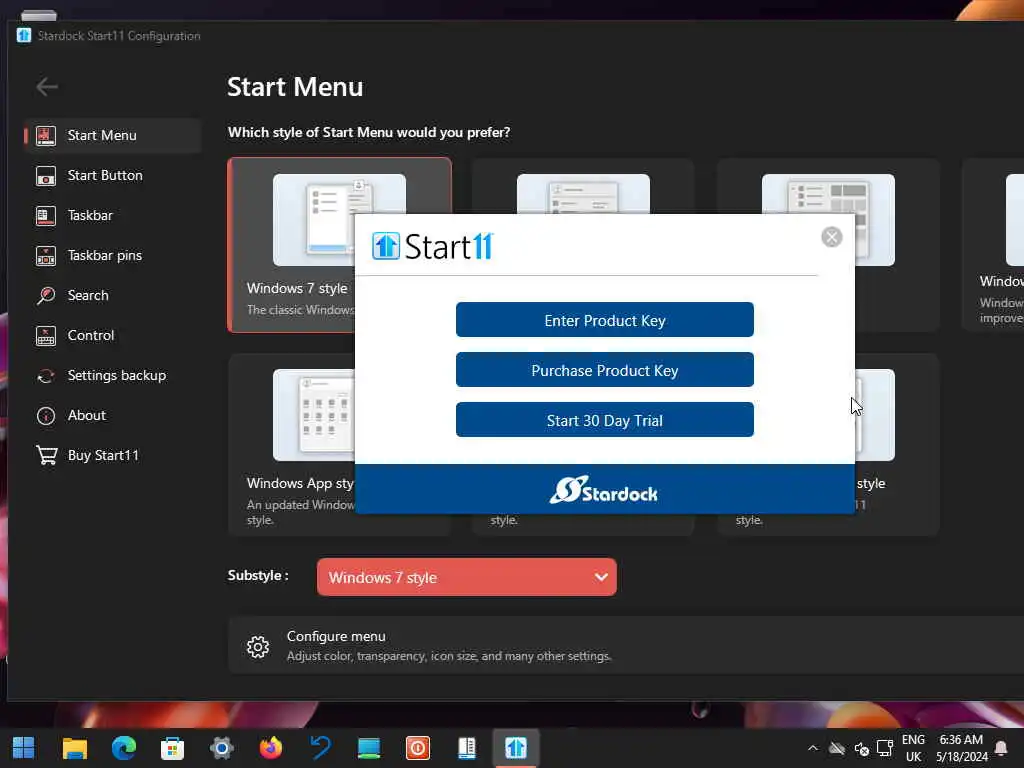Click the Start11 taskbar icon

[x=516, y=748]
